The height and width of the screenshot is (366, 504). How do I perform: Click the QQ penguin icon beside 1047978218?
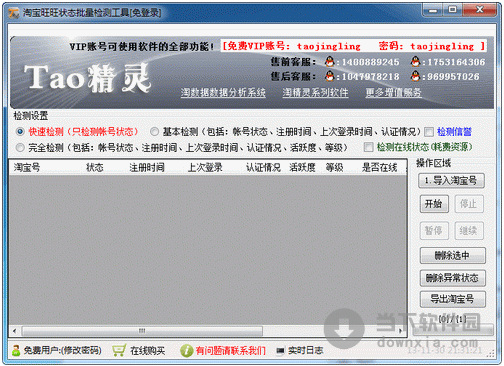329,76
